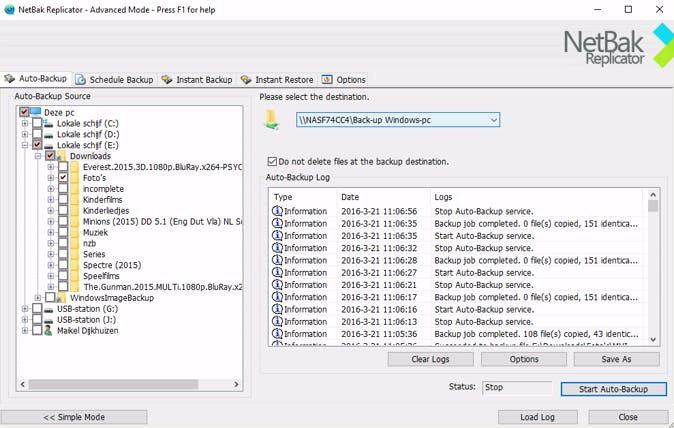
Task: Click the NetBak Replicator title bar icon
Action: point(9,9)
